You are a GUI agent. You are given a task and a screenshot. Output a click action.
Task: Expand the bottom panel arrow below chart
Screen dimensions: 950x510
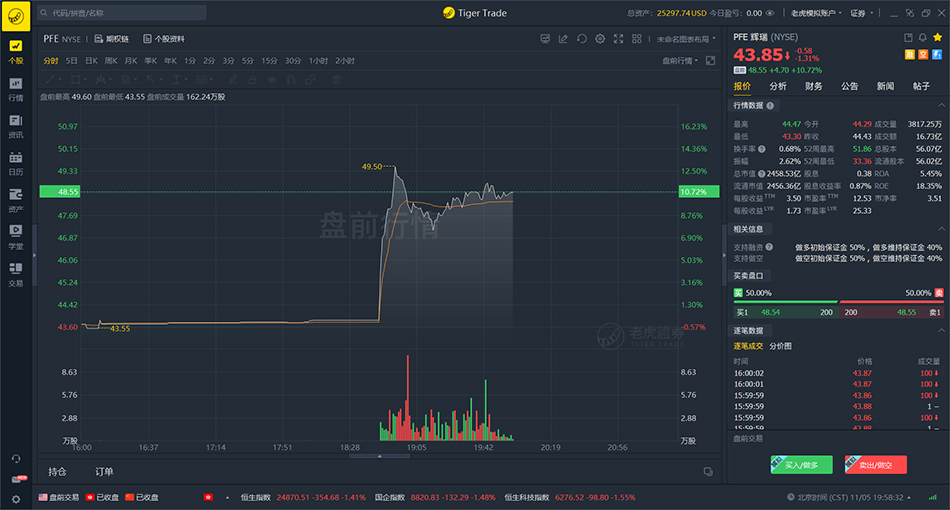click(379, 456)
